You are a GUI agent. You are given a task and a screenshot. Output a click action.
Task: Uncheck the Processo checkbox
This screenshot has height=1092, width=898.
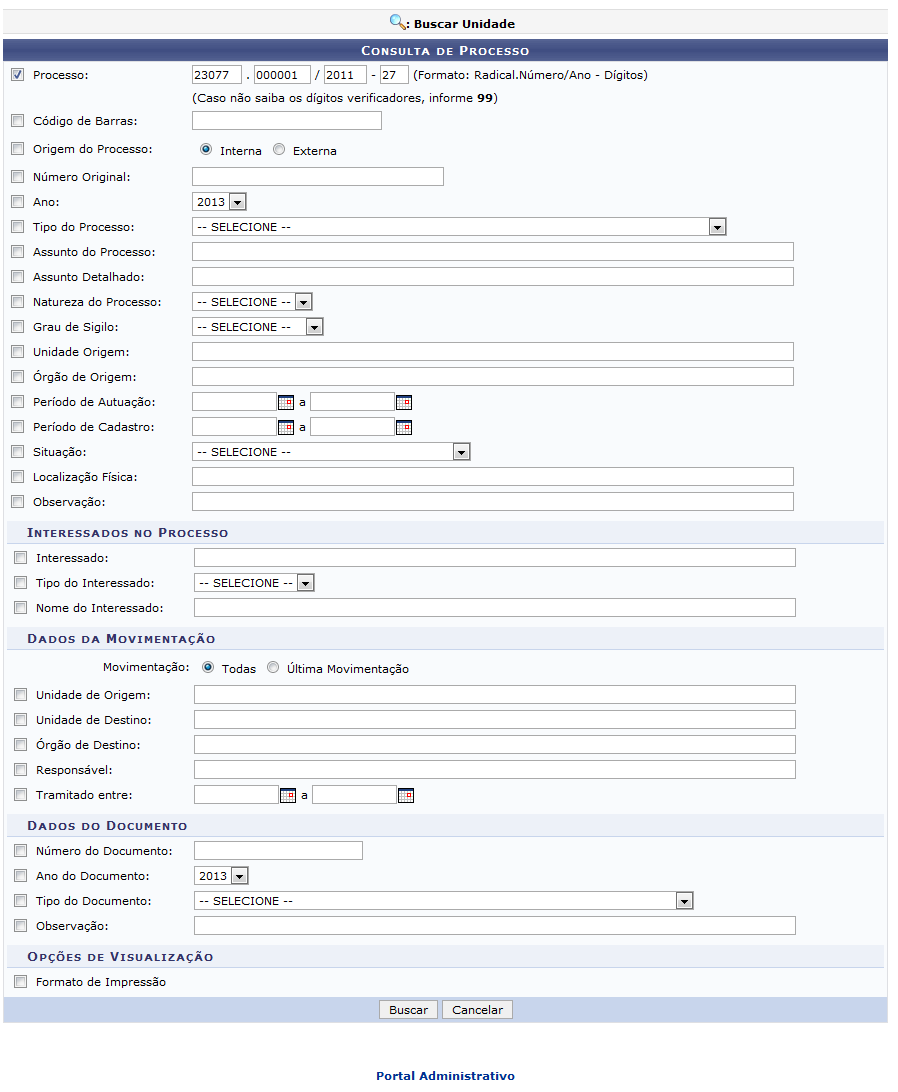[17, 75]
